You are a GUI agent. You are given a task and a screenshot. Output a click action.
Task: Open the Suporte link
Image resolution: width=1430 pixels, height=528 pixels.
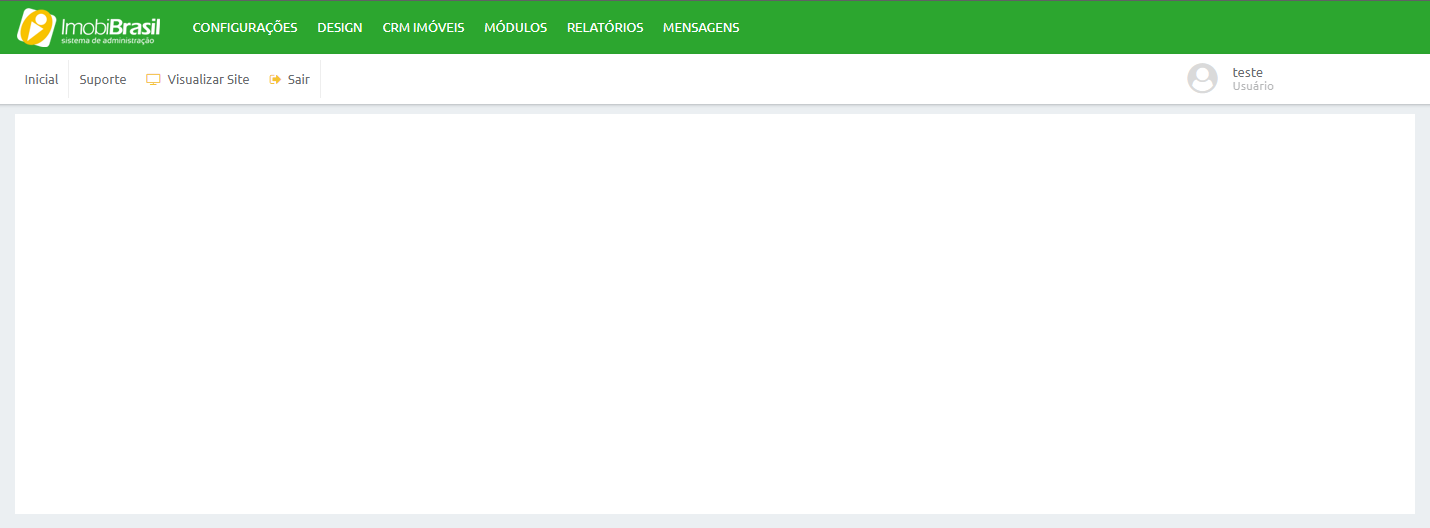tap(103, 80)
